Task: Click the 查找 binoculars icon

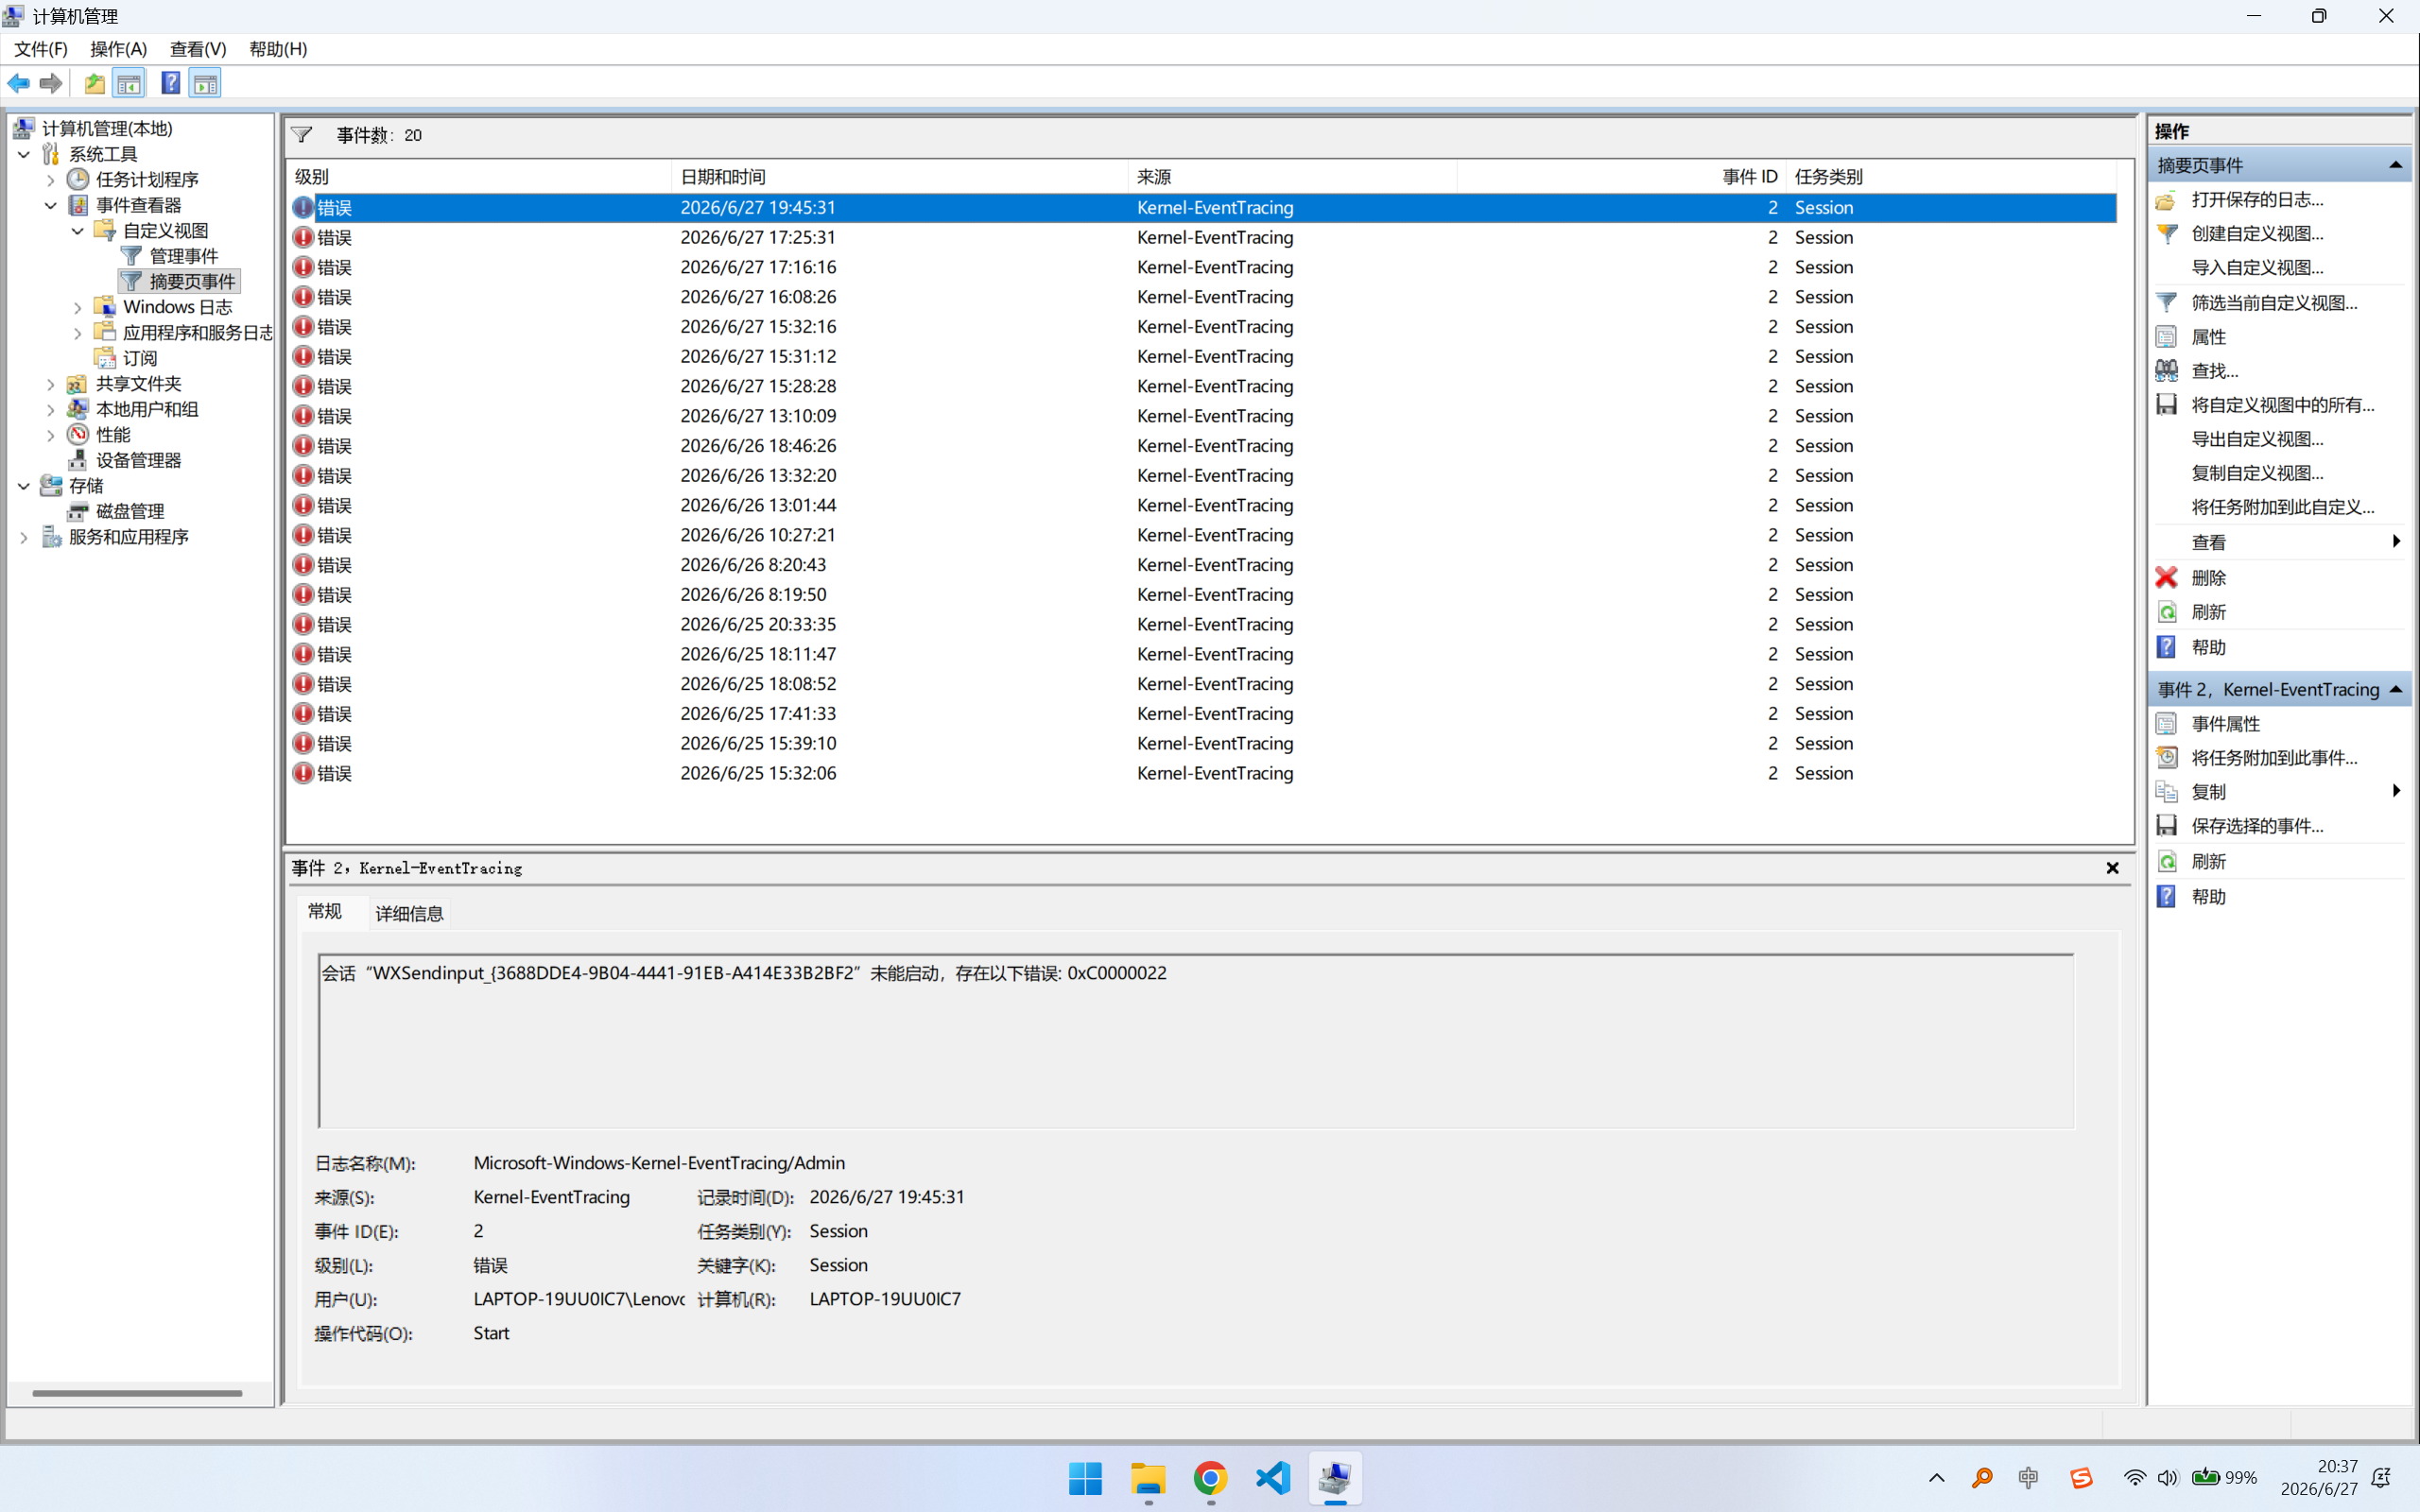Action: pos(2166,371)
